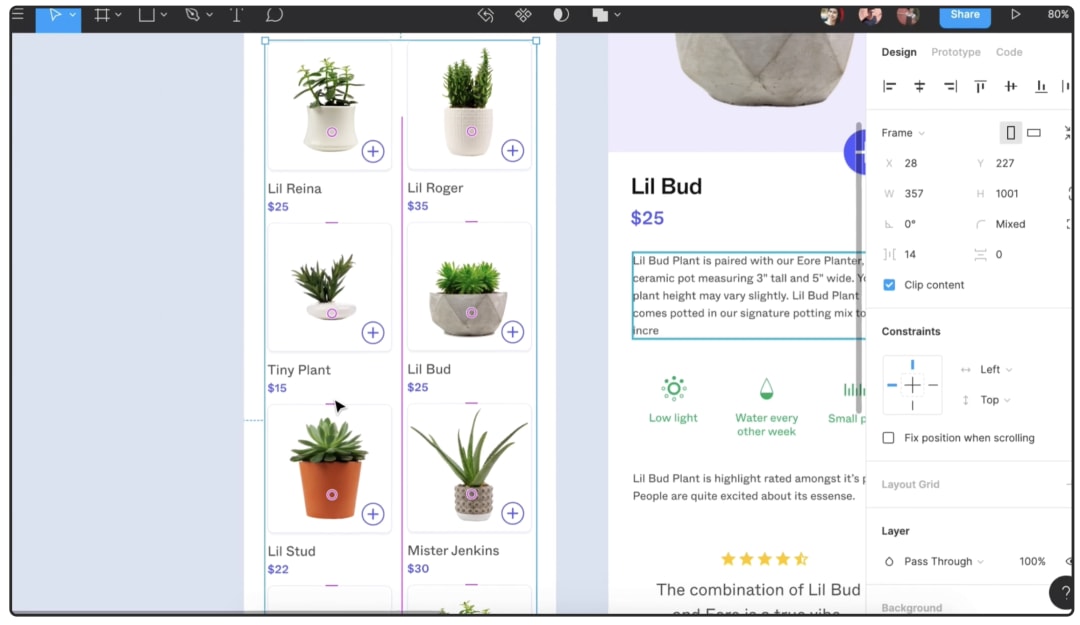
Task: Click the constraints diagram widget
Action: pos(912,385)
